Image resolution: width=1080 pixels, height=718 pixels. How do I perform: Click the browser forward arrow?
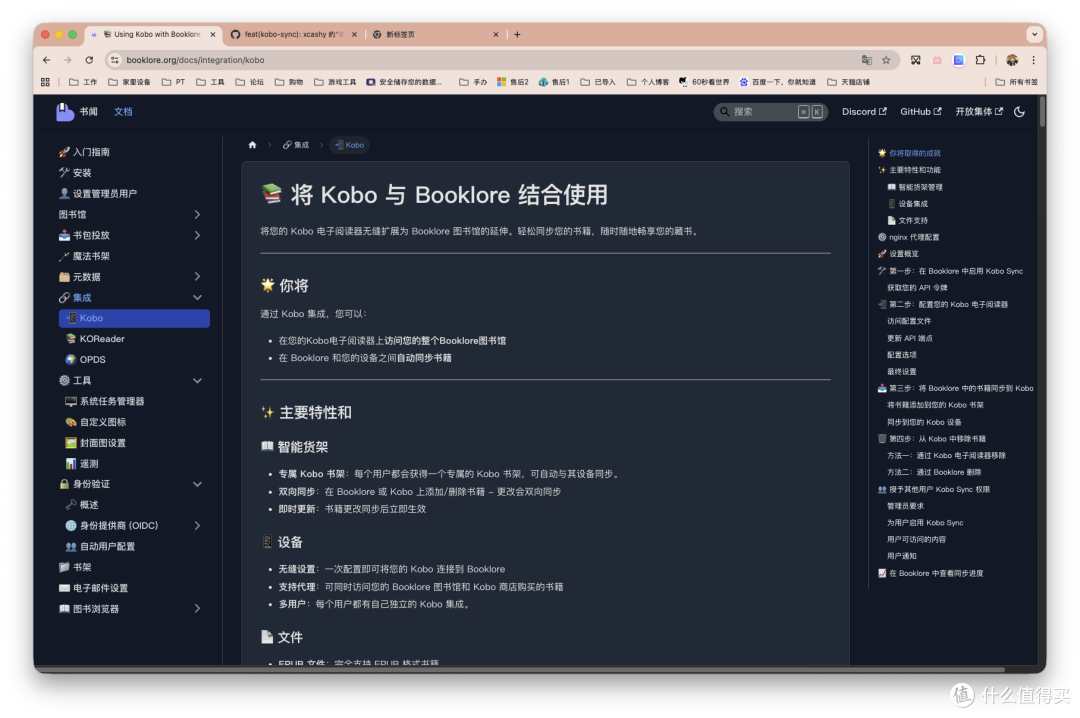point(68,60)
